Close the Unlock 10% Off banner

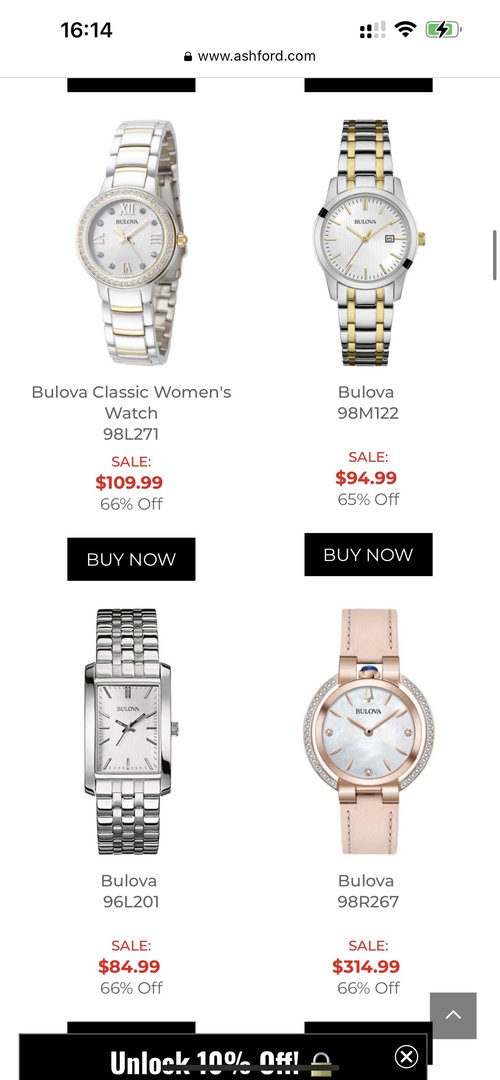406,1056
